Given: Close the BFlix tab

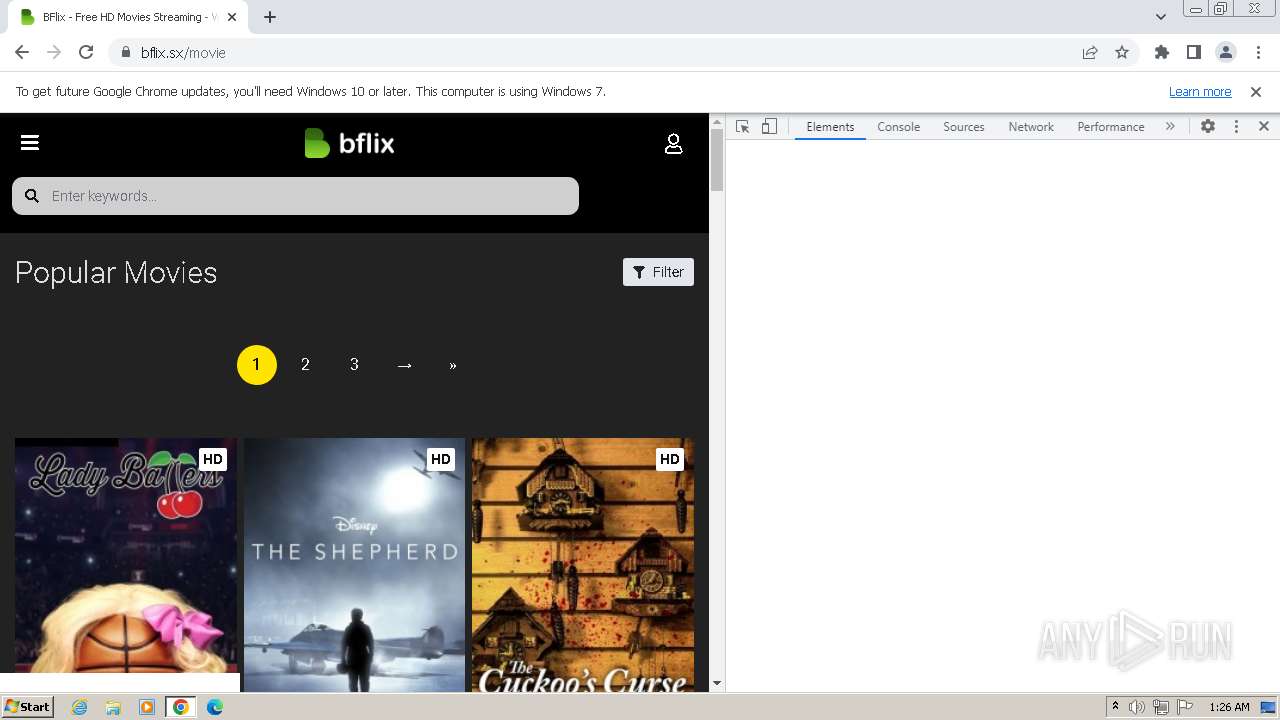Looking at the screenshot, I should pos(232,17).
